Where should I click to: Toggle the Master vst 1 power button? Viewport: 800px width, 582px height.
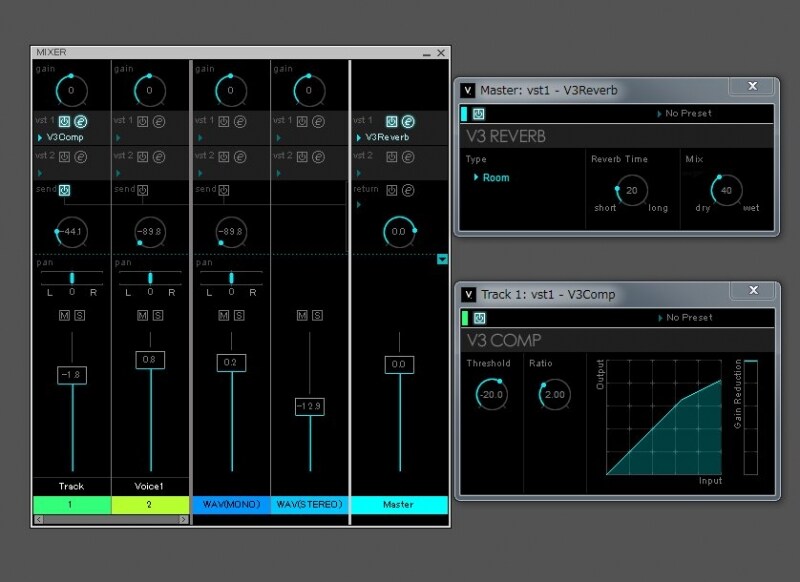[391, 121]
